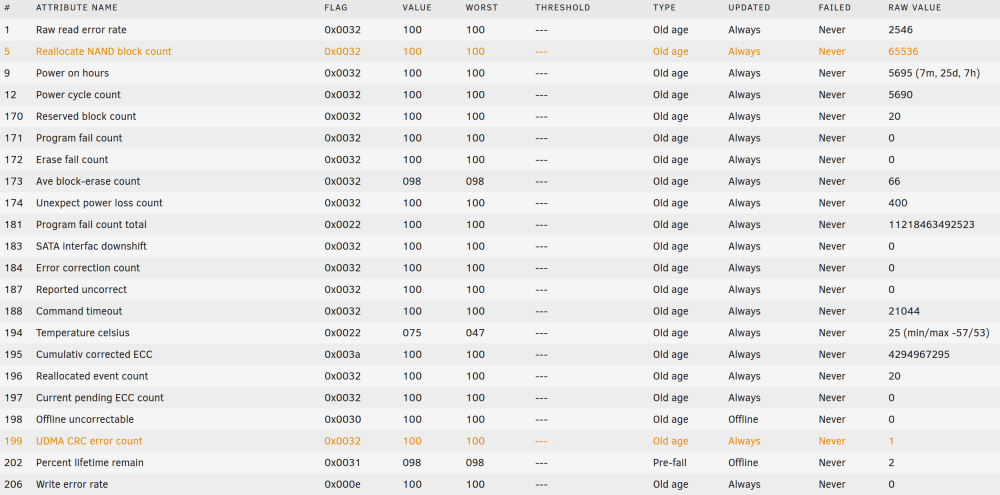This screenshot has width=1000, height=495.
Task: Click the RAW VALUE column header
Action: point(915,8)
